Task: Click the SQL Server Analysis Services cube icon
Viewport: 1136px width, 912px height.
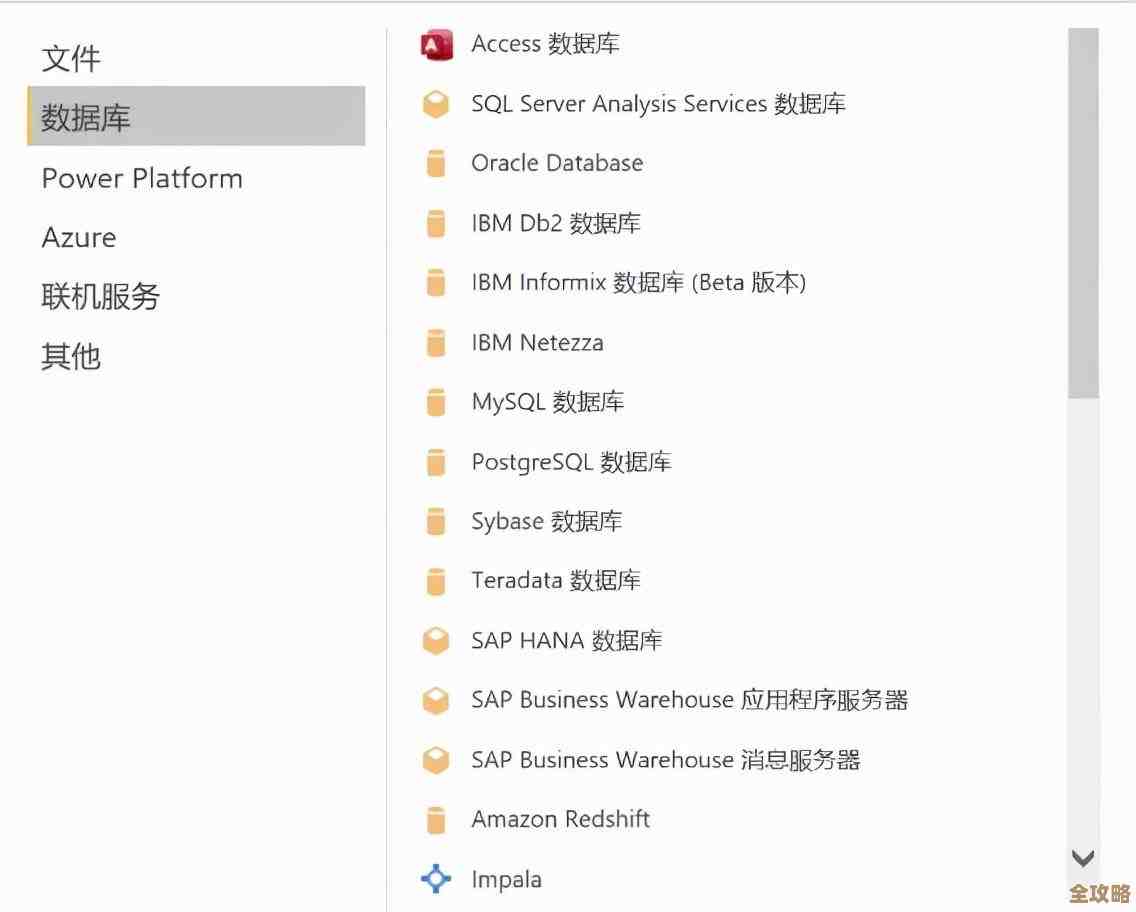Action: coord(435,104)
